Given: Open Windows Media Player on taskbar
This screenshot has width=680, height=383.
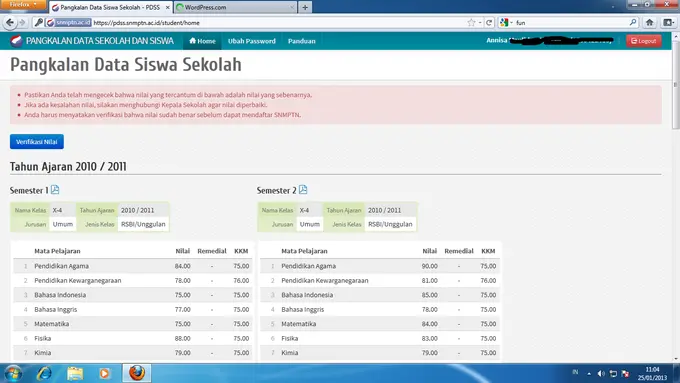Looking at the screenshot, I should point(105,373).
